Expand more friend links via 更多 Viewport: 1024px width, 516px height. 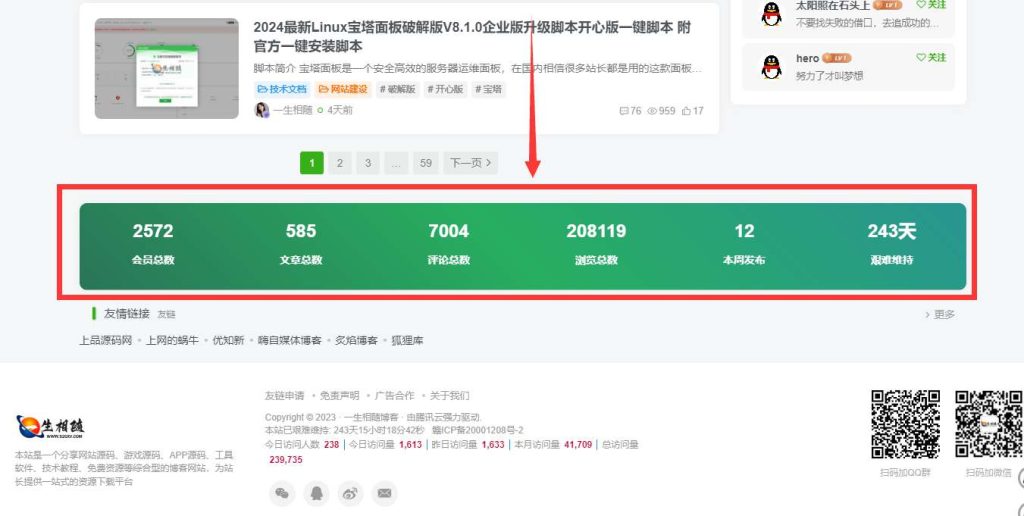(940, 315)
